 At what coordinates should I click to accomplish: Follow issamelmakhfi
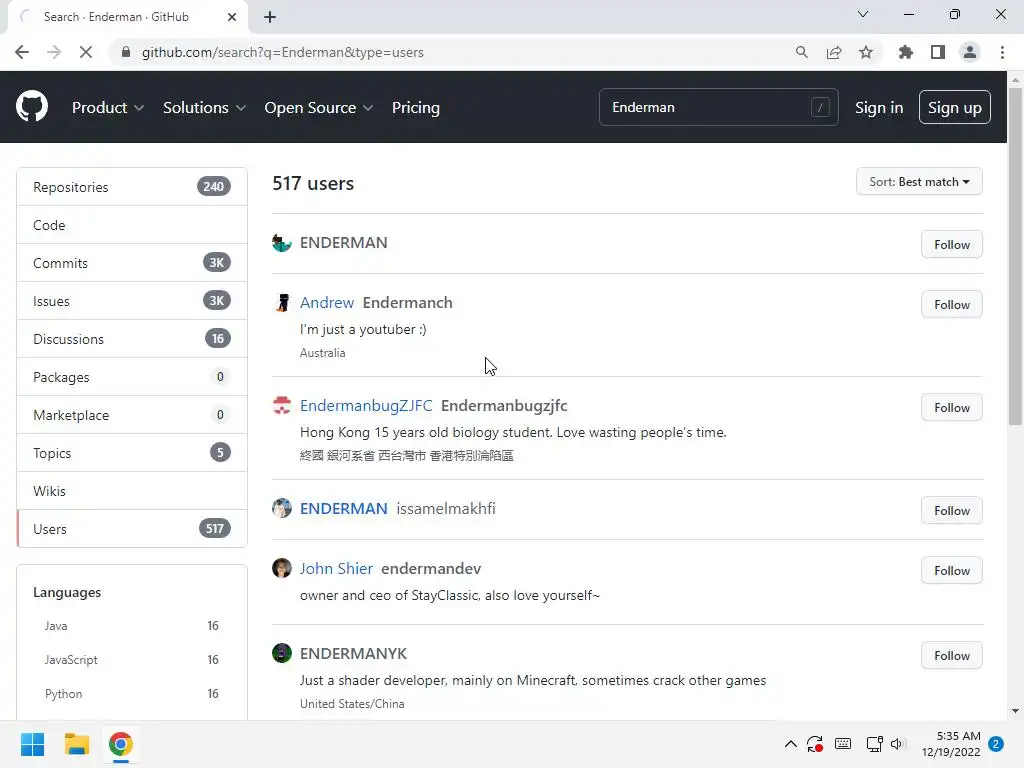952,511
